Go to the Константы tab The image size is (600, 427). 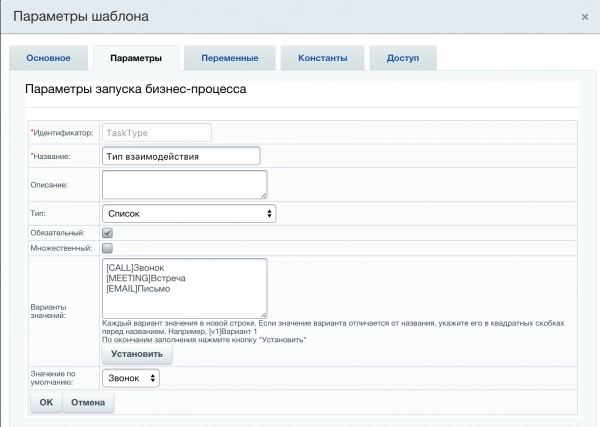coord(322,58)
